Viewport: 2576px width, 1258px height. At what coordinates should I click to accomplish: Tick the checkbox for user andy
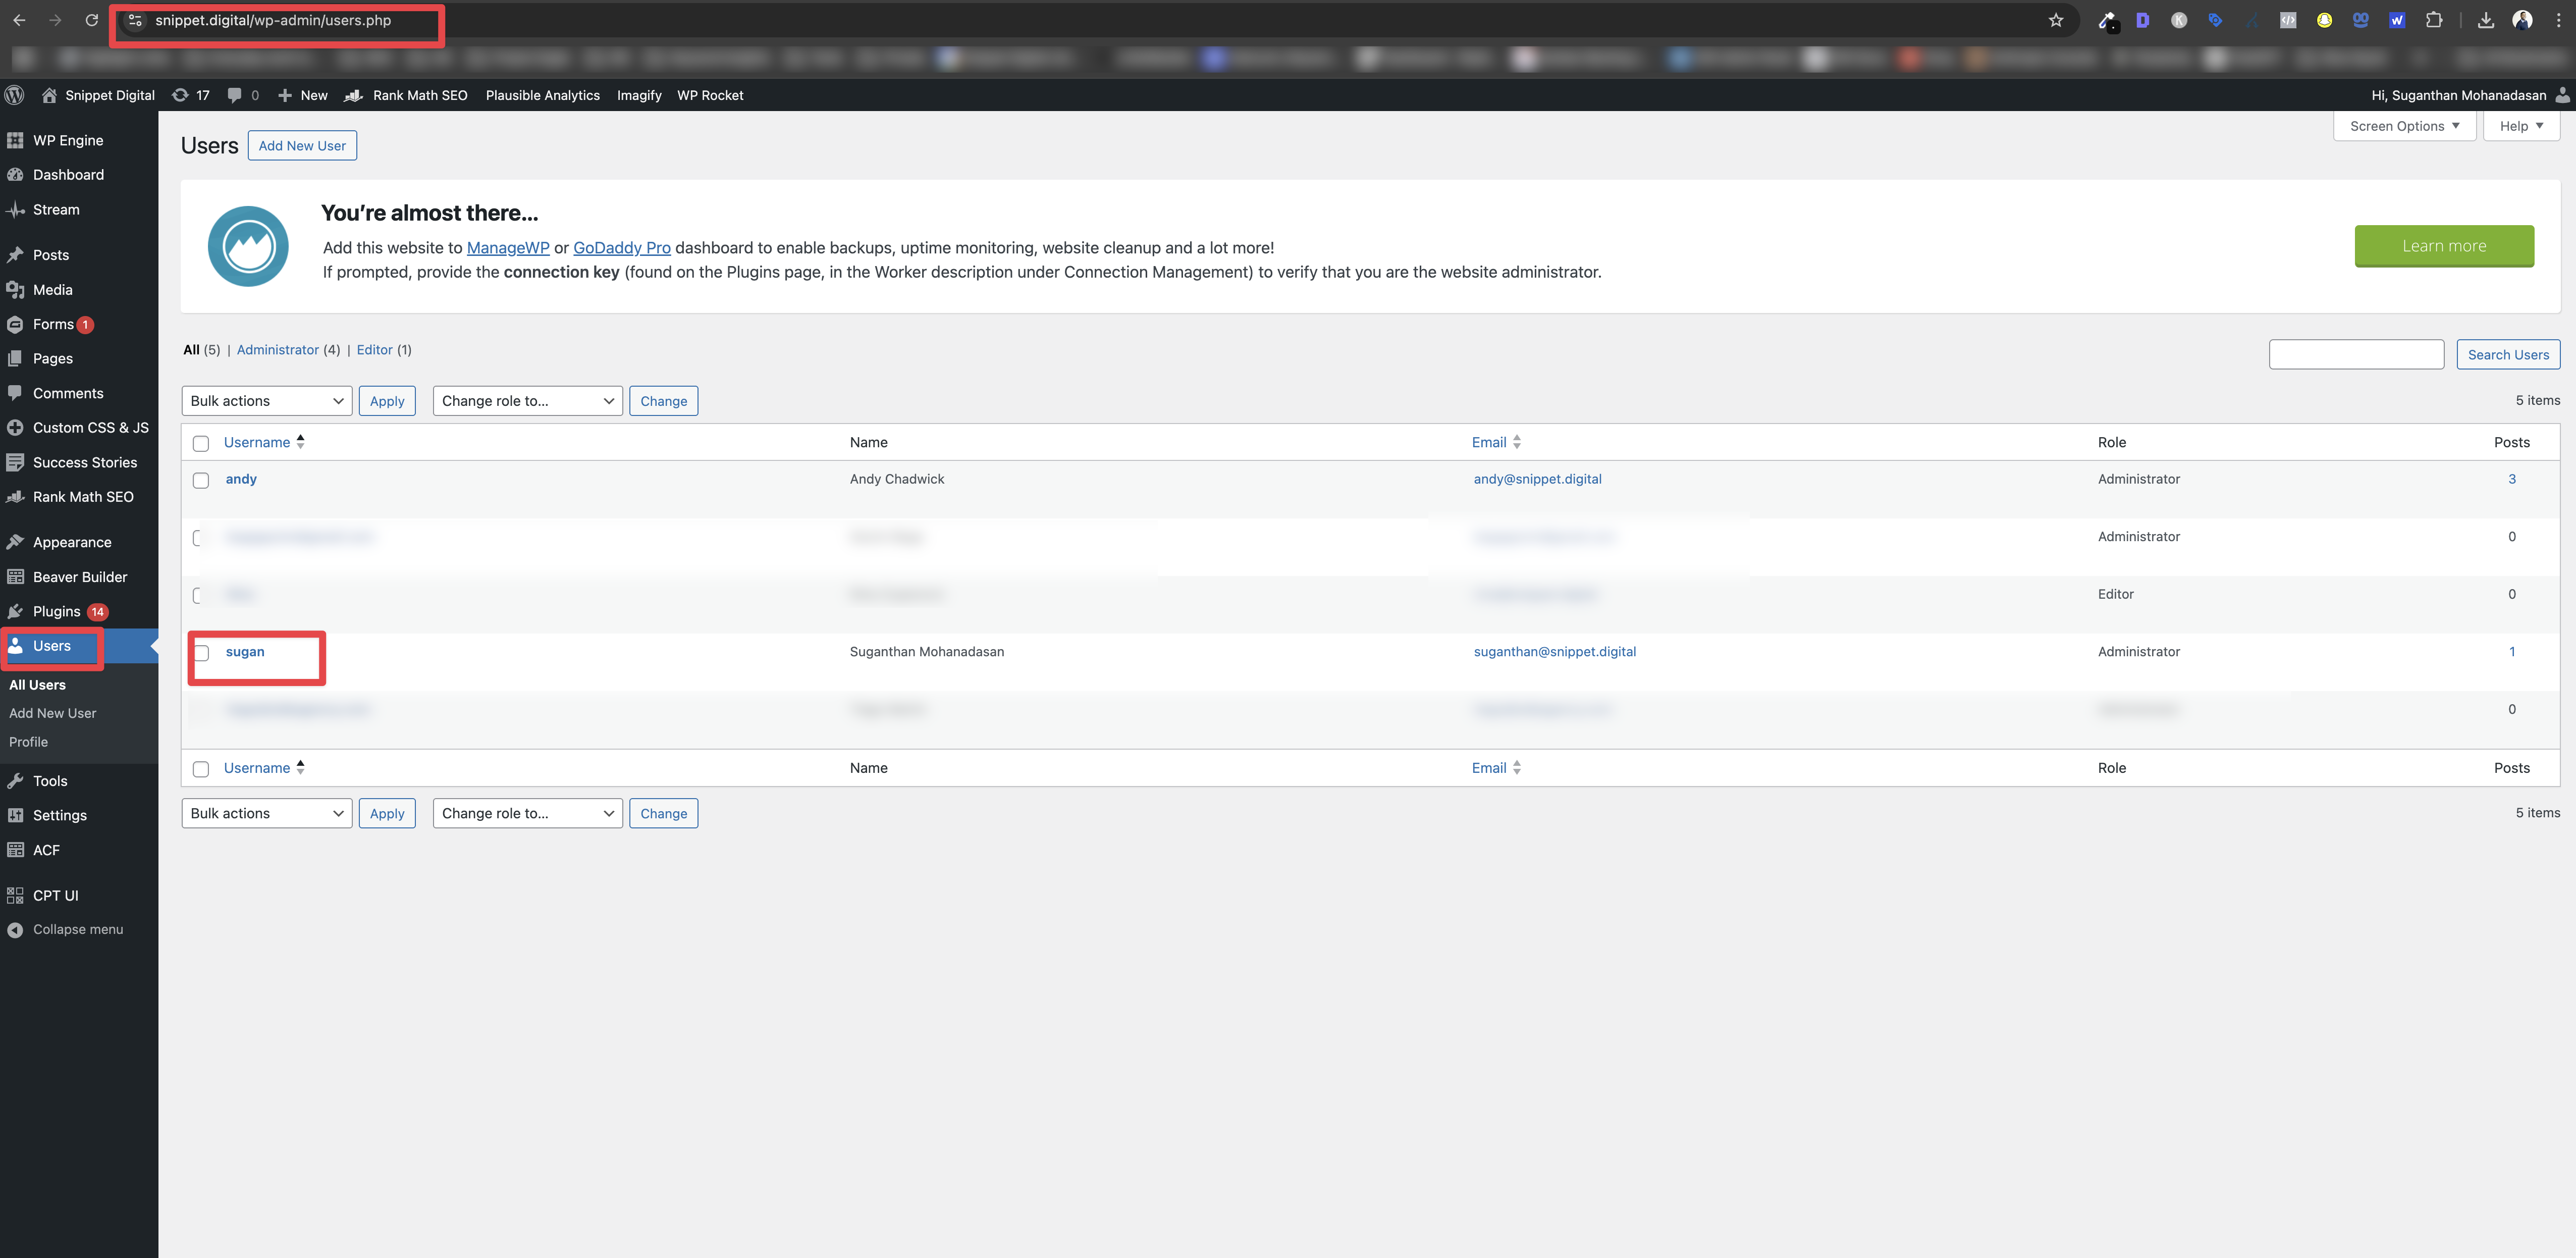click(x=201, y=480)
